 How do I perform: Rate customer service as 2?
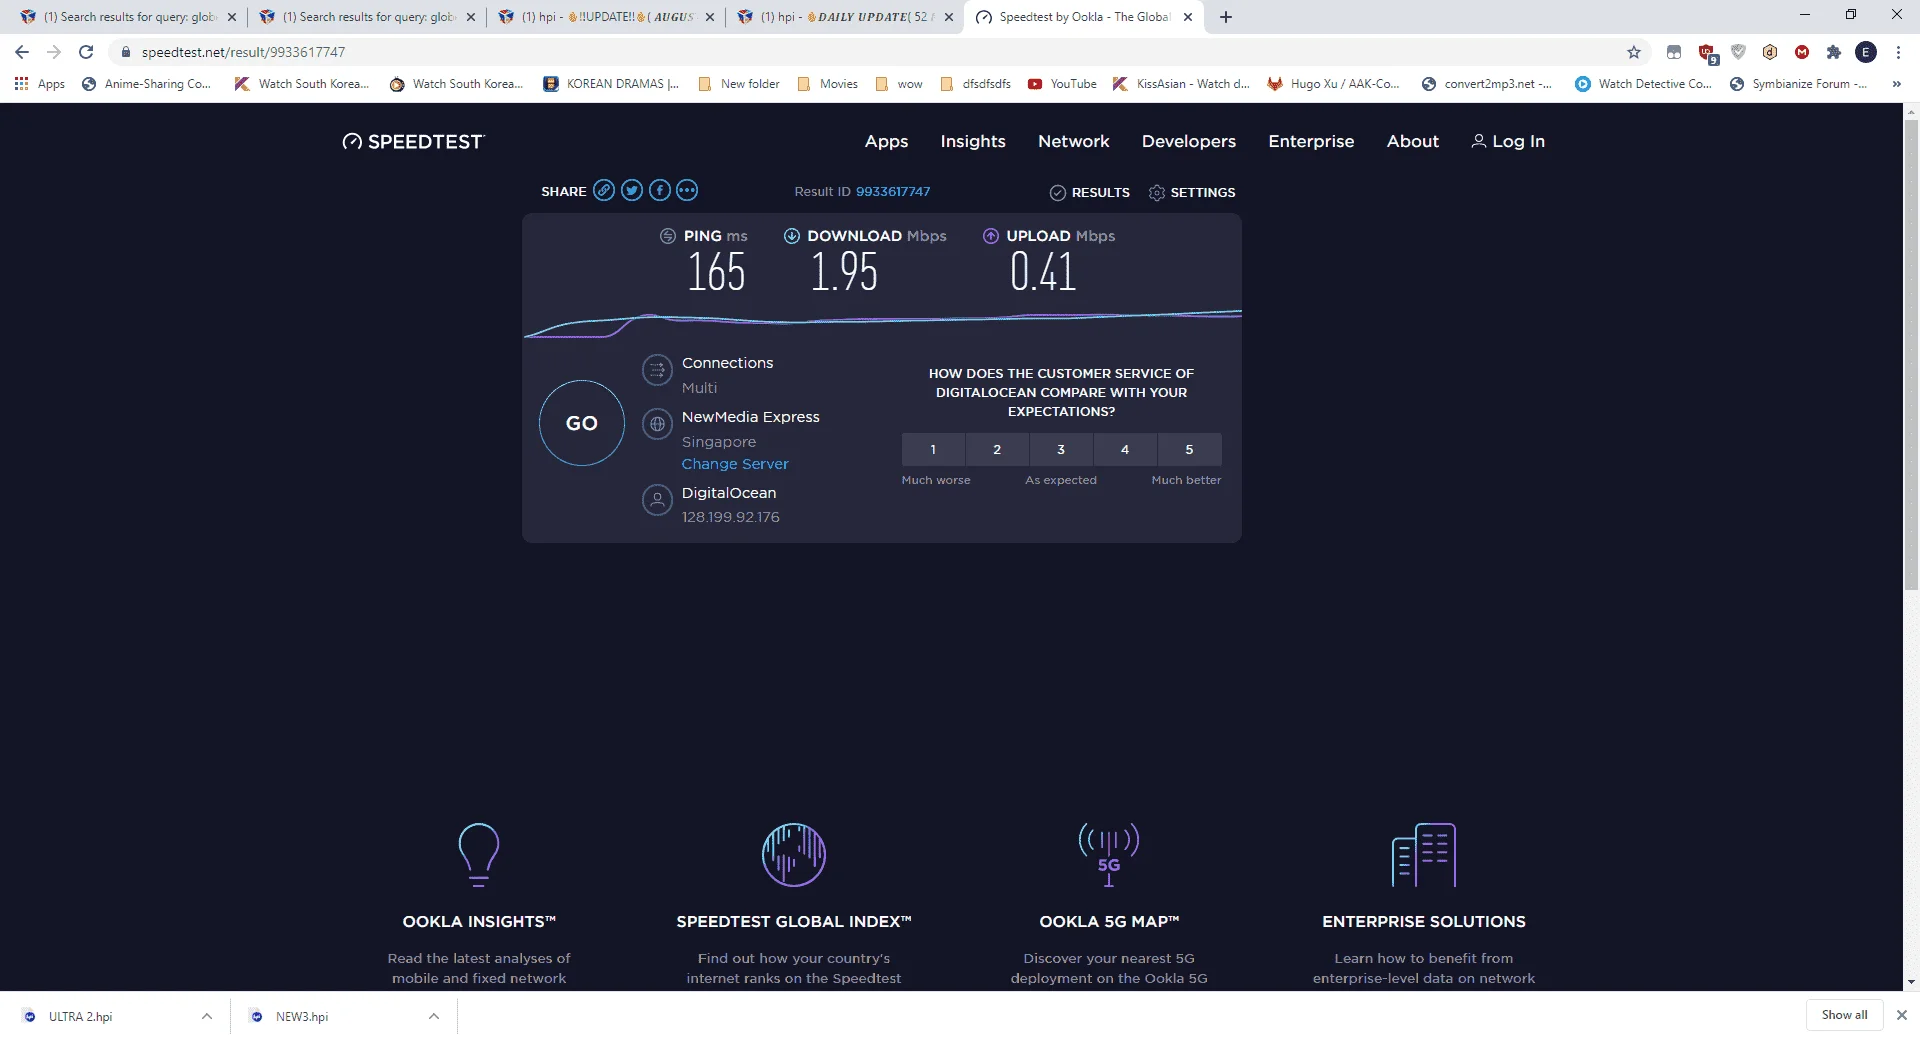click(997, 450)
